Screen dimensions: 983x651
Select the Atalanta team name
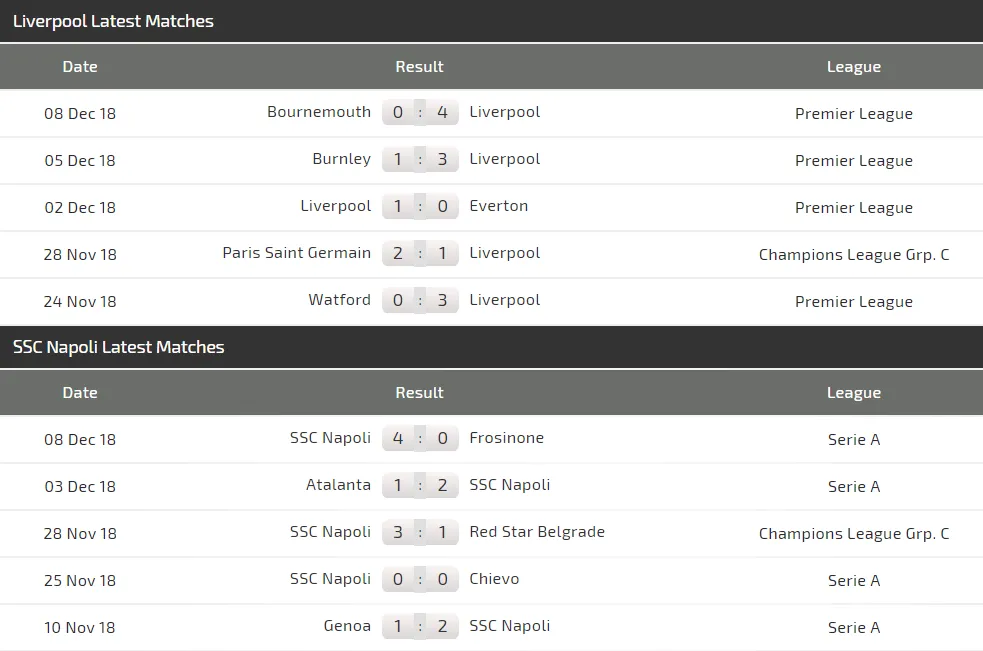click(338, 485)
